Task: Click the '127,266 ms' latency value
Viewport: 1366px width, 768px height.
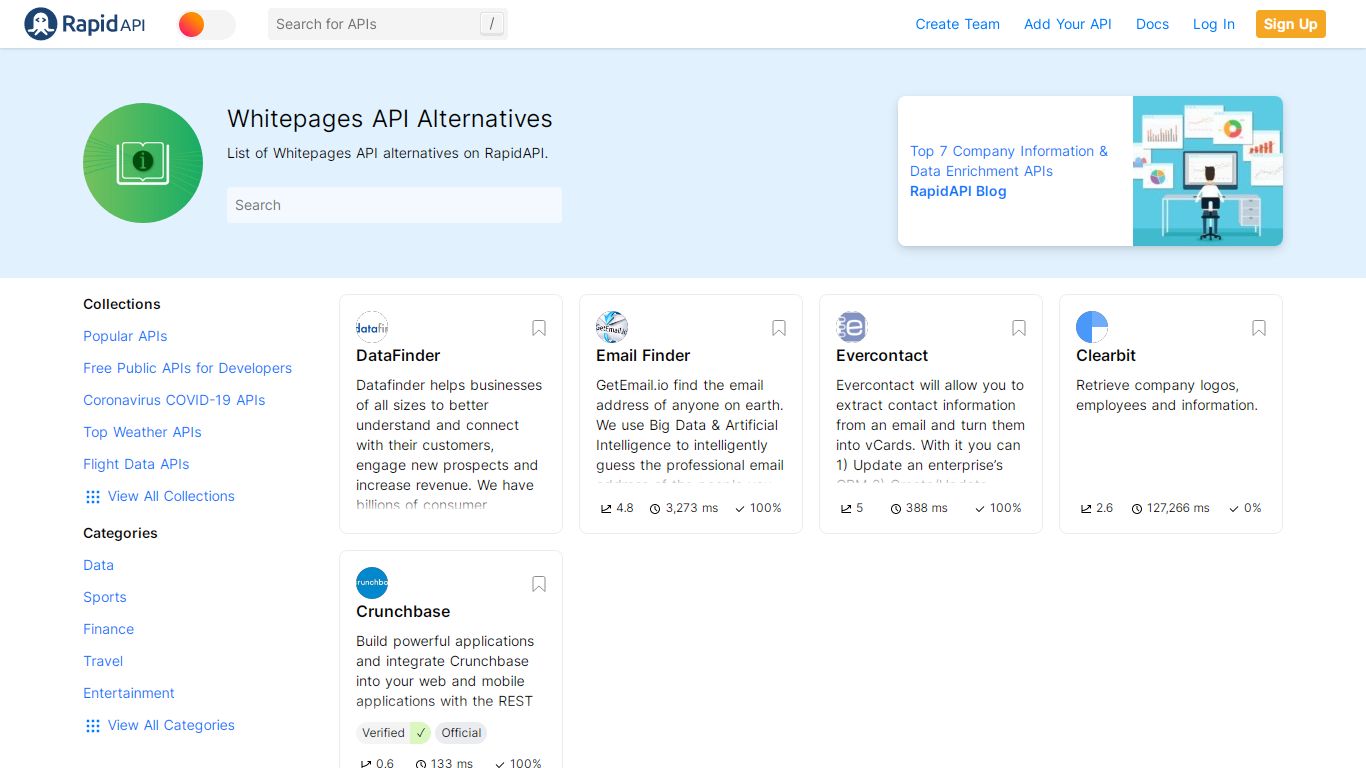Action: [x=1178, y=508]
